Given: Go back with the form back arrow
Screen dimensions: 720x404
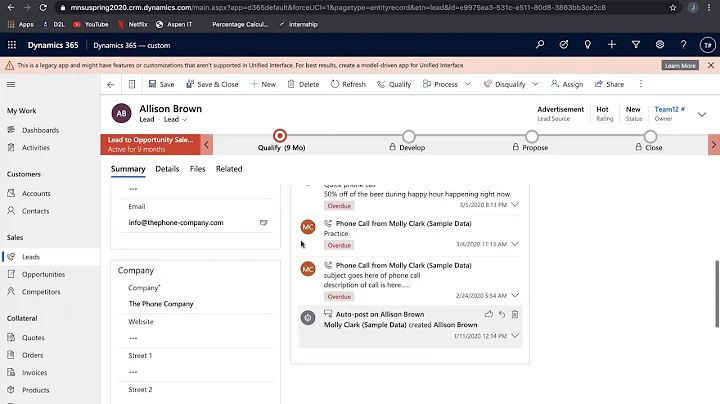Looking at the screenshot, I should (x=111, y=84).
